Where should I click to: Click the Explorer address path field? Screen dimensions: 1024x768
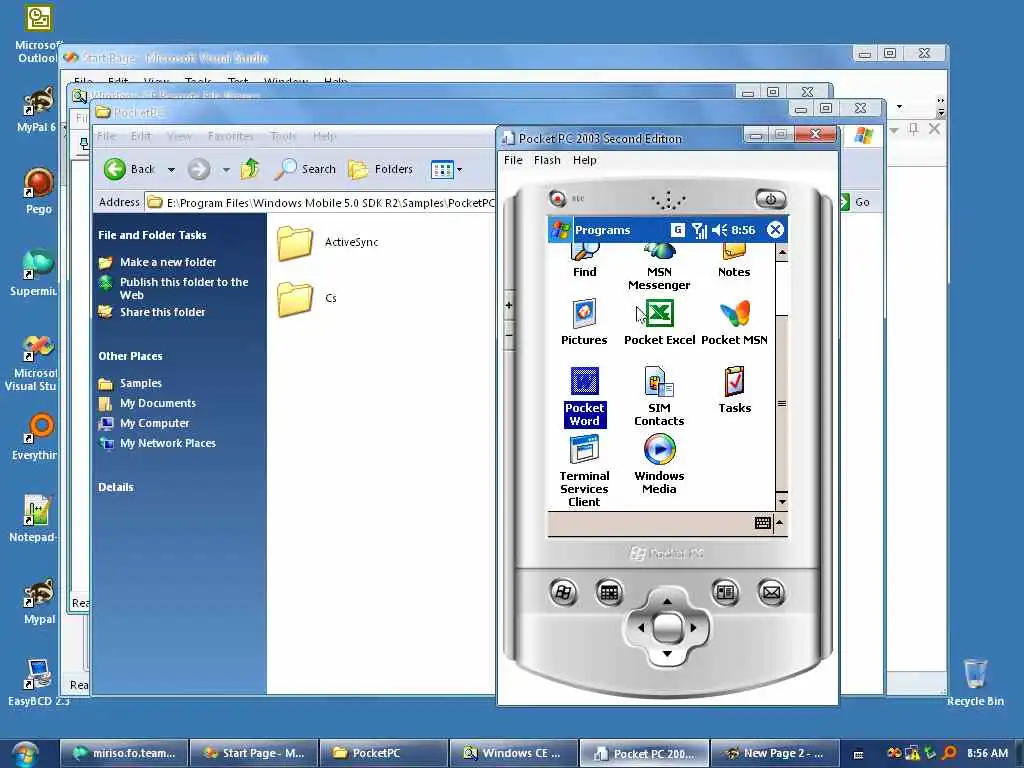coord(320,202)
